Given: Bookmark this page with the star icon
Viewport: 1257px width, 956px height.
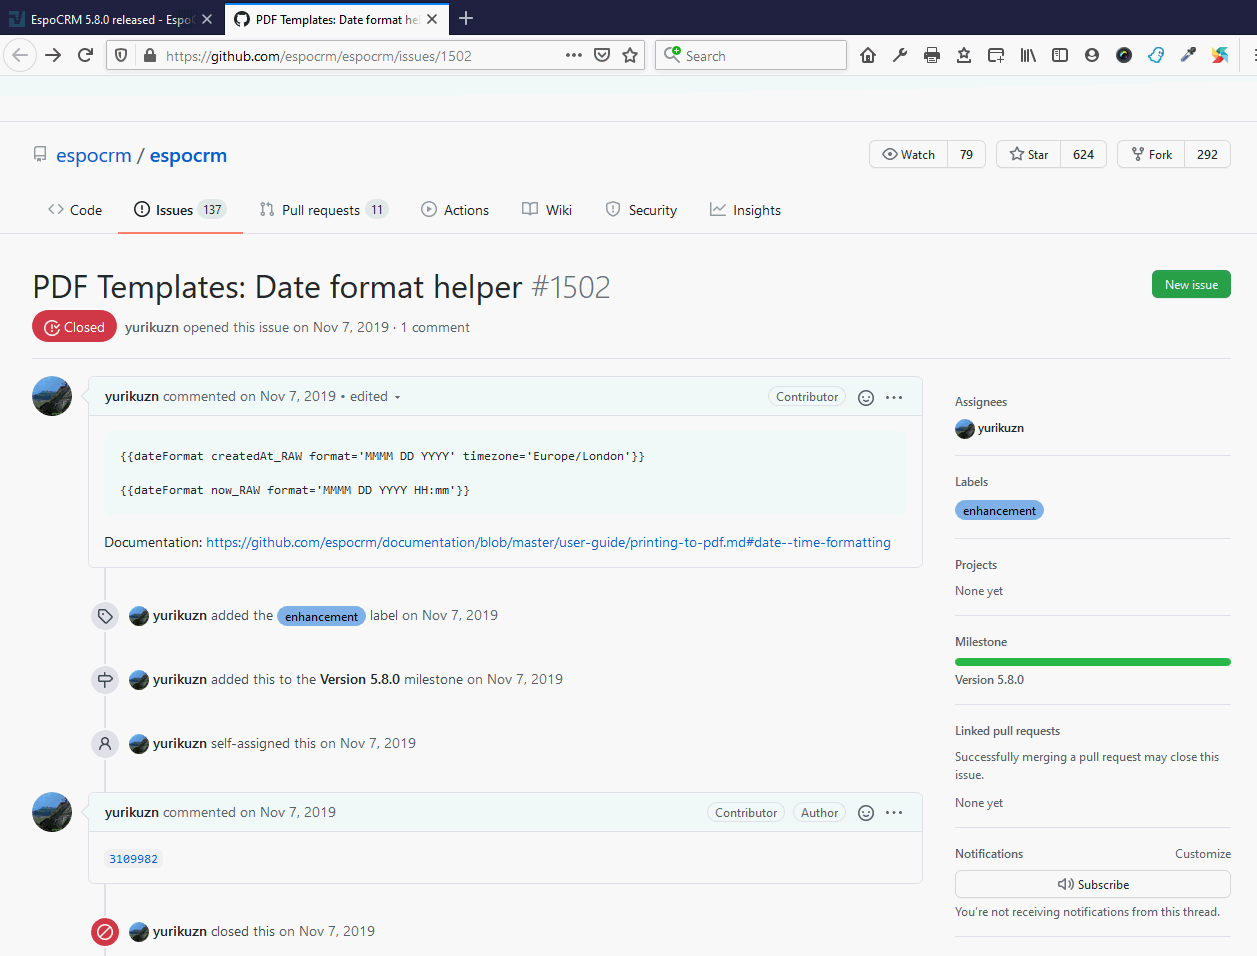Looking at the screenshot, I should coord(630,56).
